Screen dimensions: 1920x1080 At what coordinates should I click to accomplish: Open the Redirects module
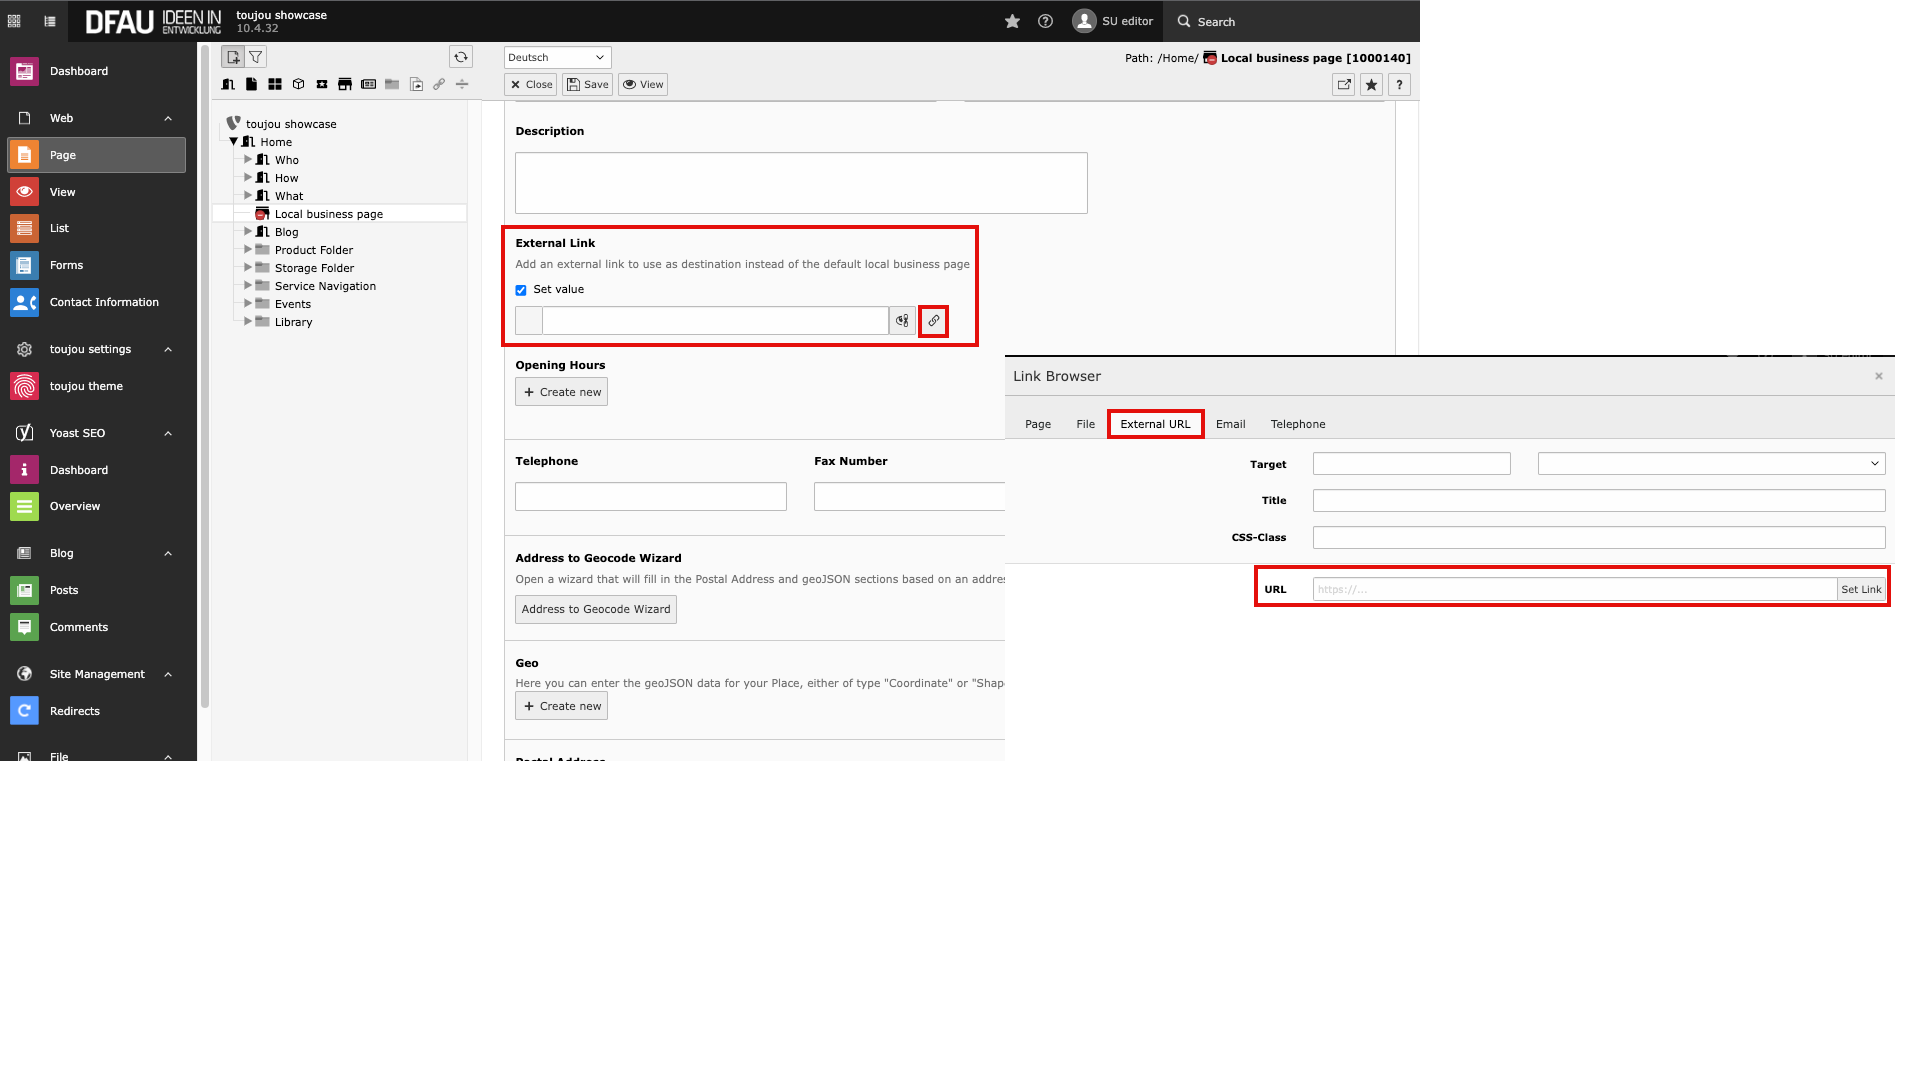coord(75,711)
